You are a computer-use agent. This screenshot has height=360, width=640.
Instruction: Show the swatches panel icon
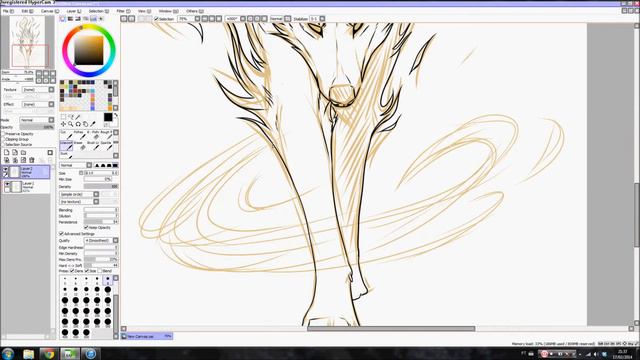tap(93, 19)
